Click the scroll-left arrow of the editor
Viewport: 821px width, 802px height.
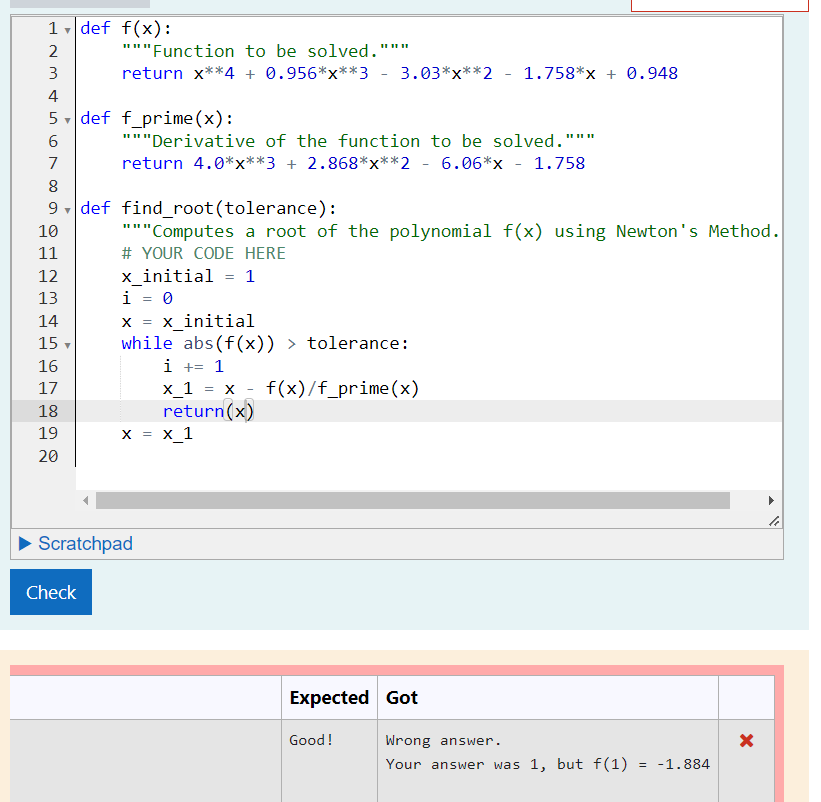[86, 500]
